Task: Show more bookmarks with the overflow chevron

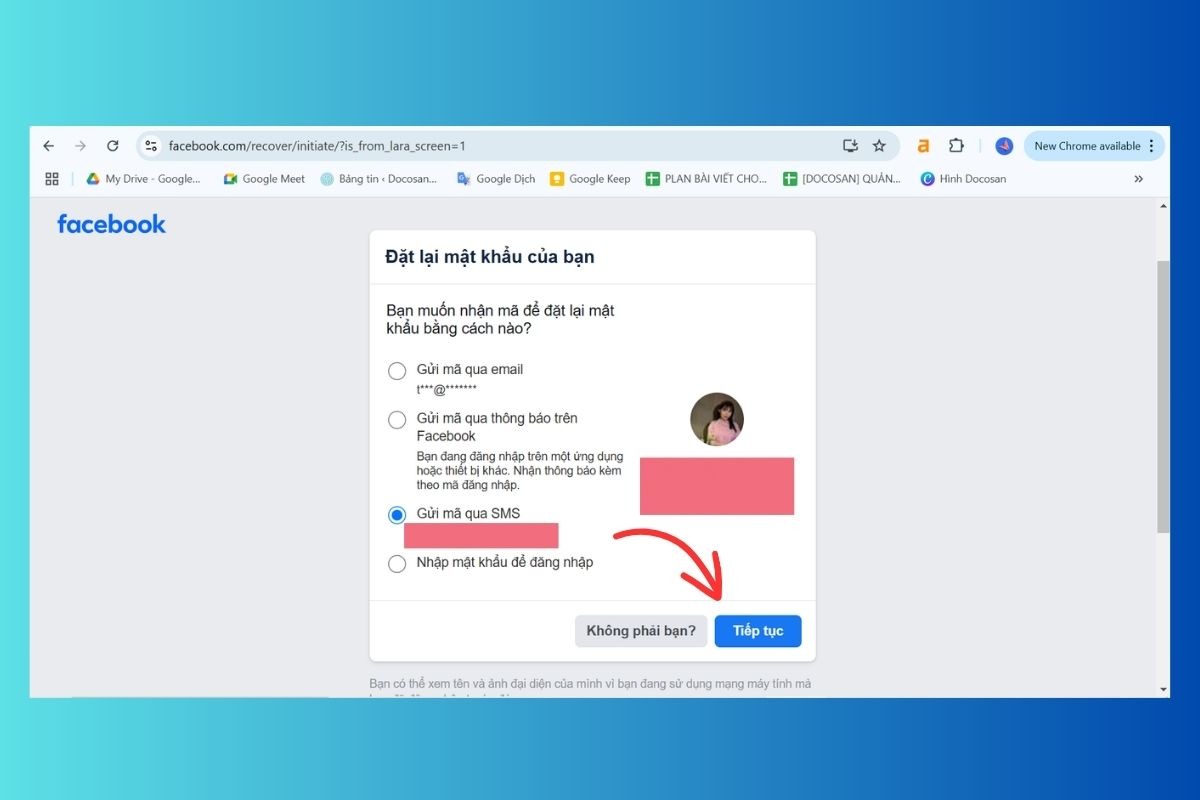Action: point(1138,179)
